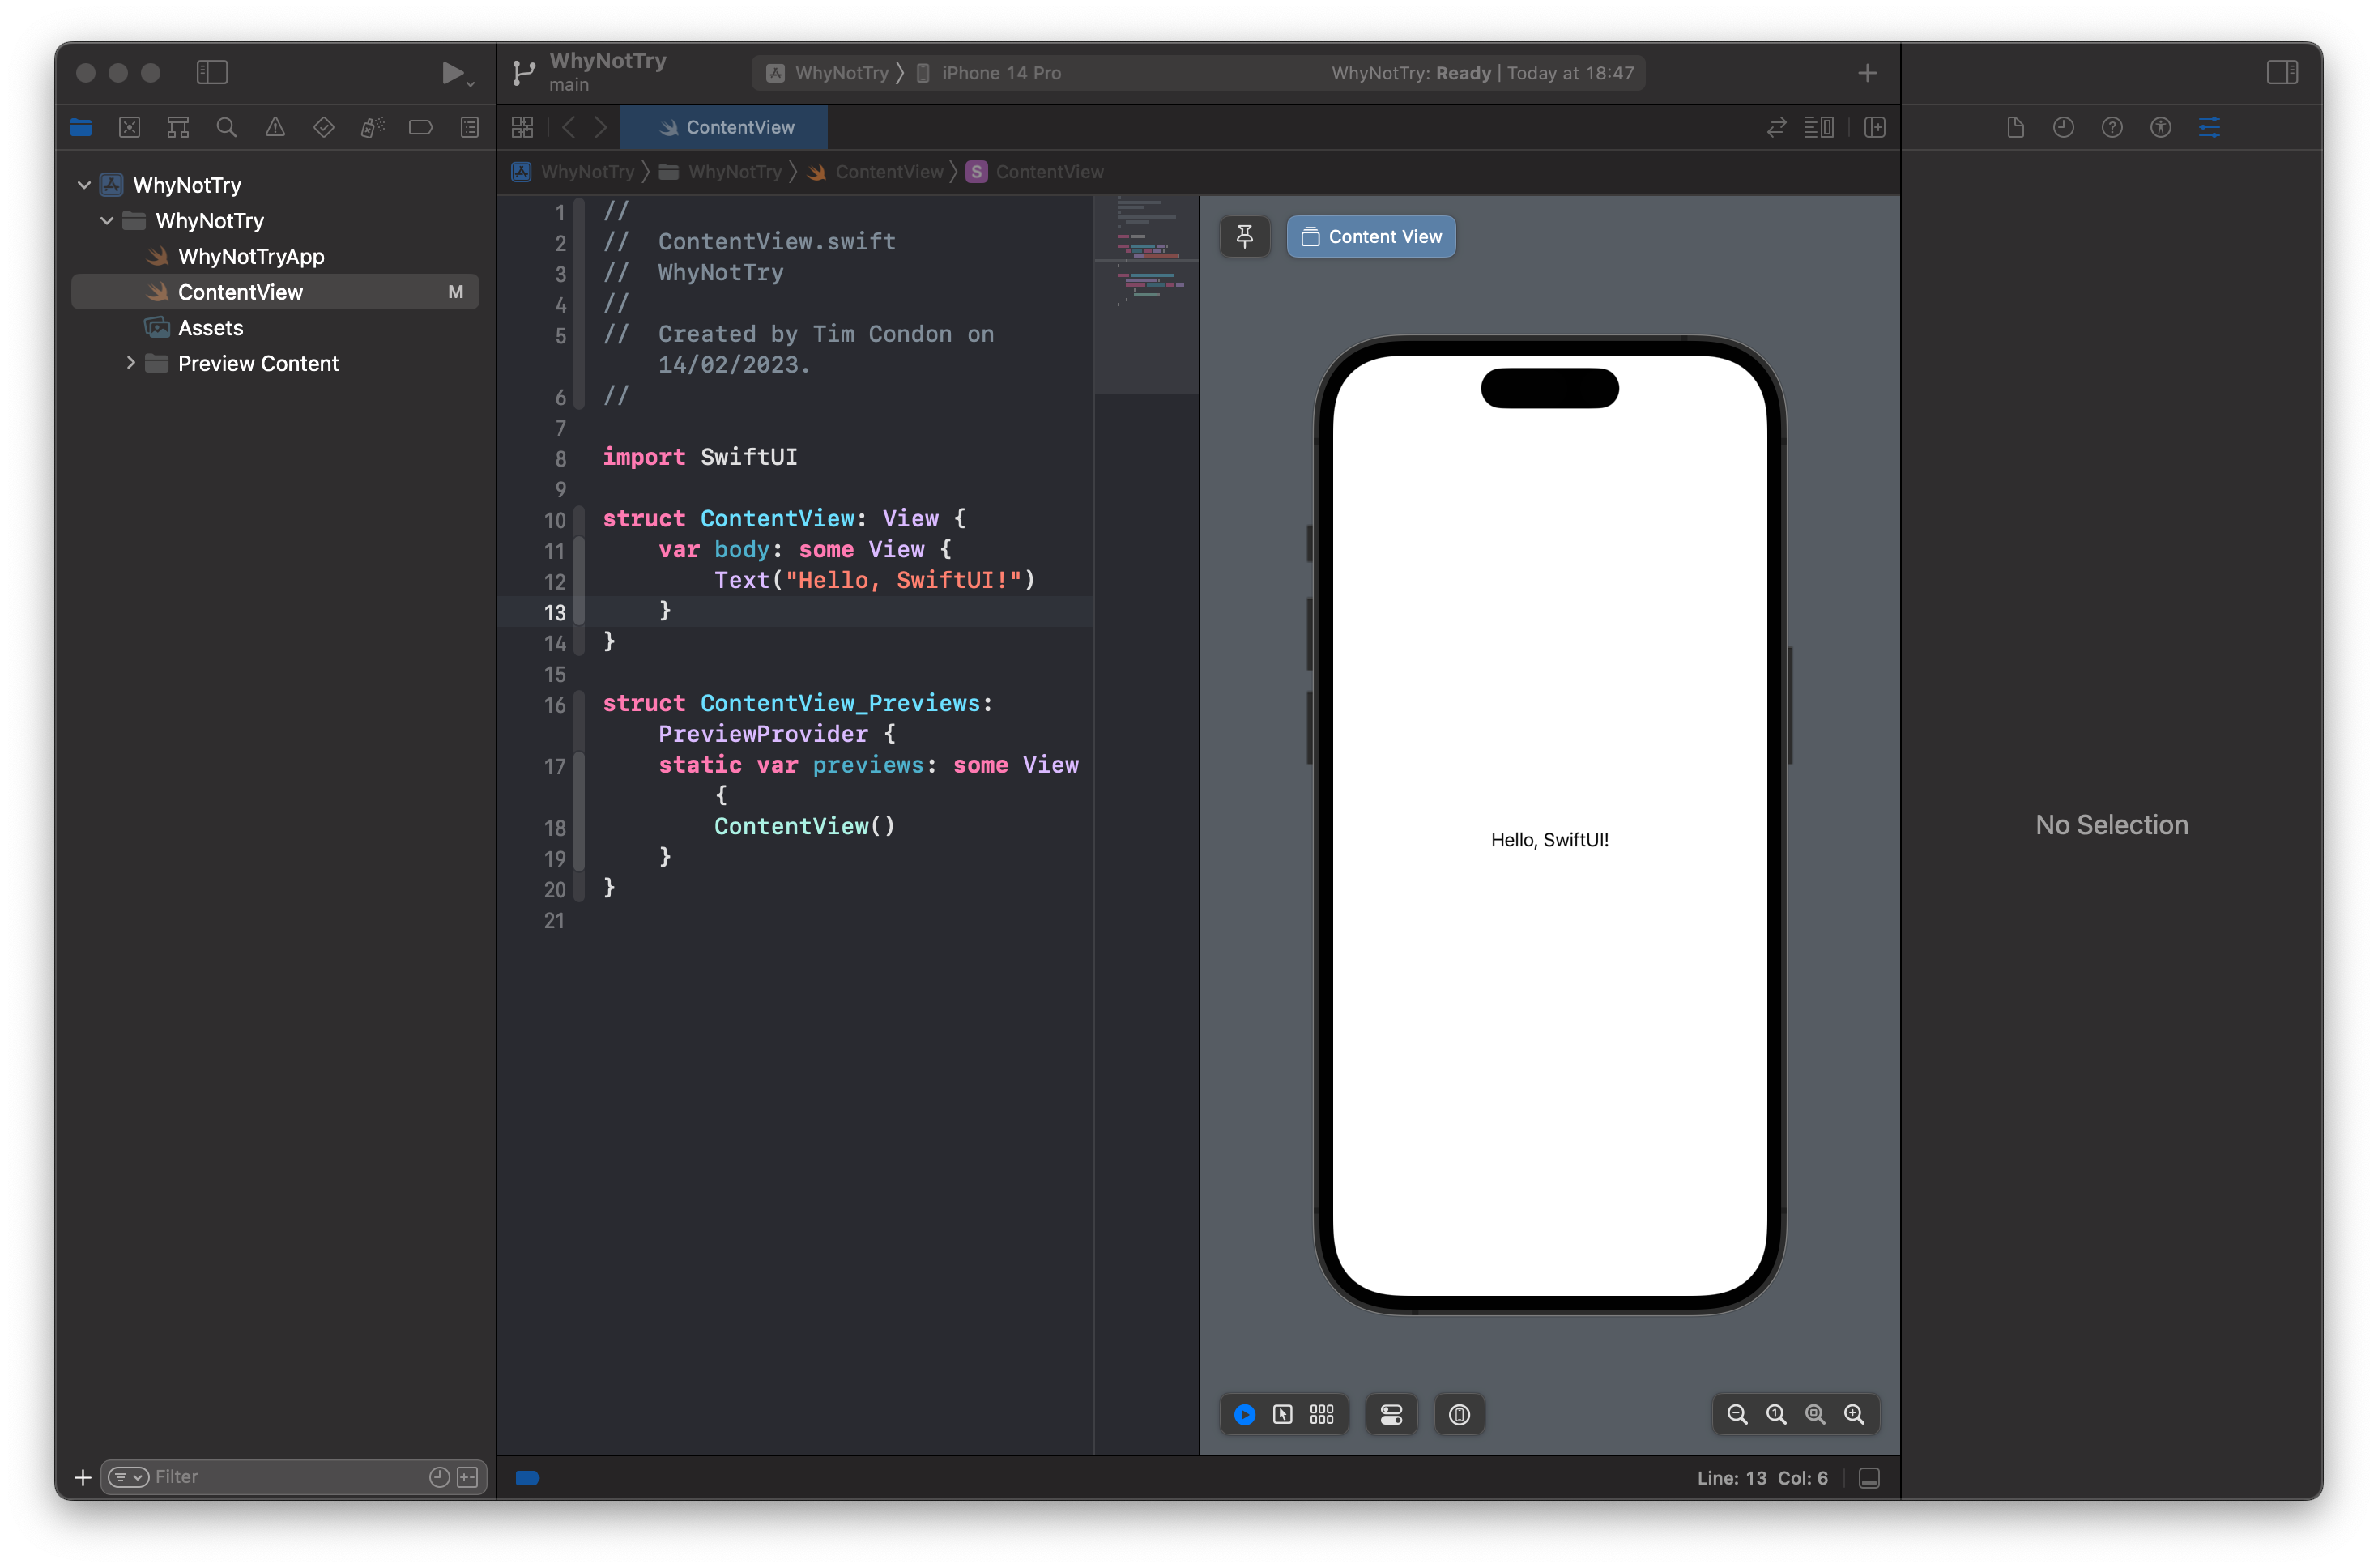
Task: Click ContentView struct symbol in jump bar
Action: click(1035, 172)
